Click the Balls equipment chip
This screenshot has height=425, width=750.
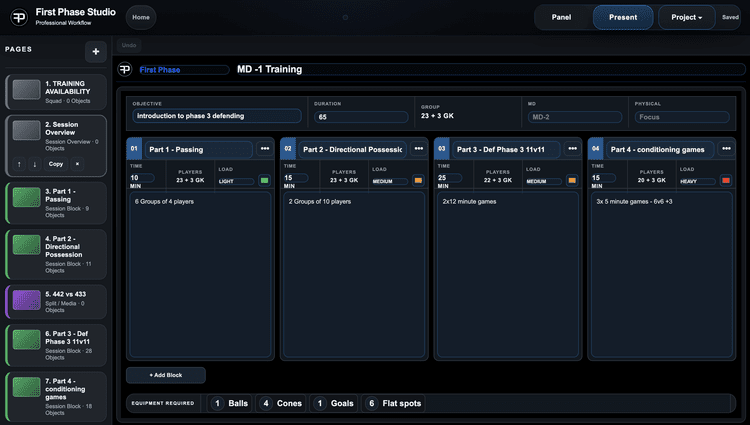pos(230,403)
